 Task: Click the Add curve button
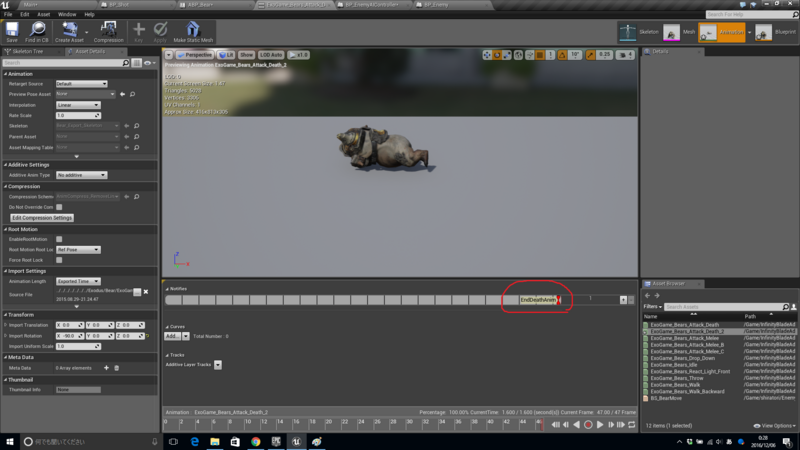tap(172, 336)
